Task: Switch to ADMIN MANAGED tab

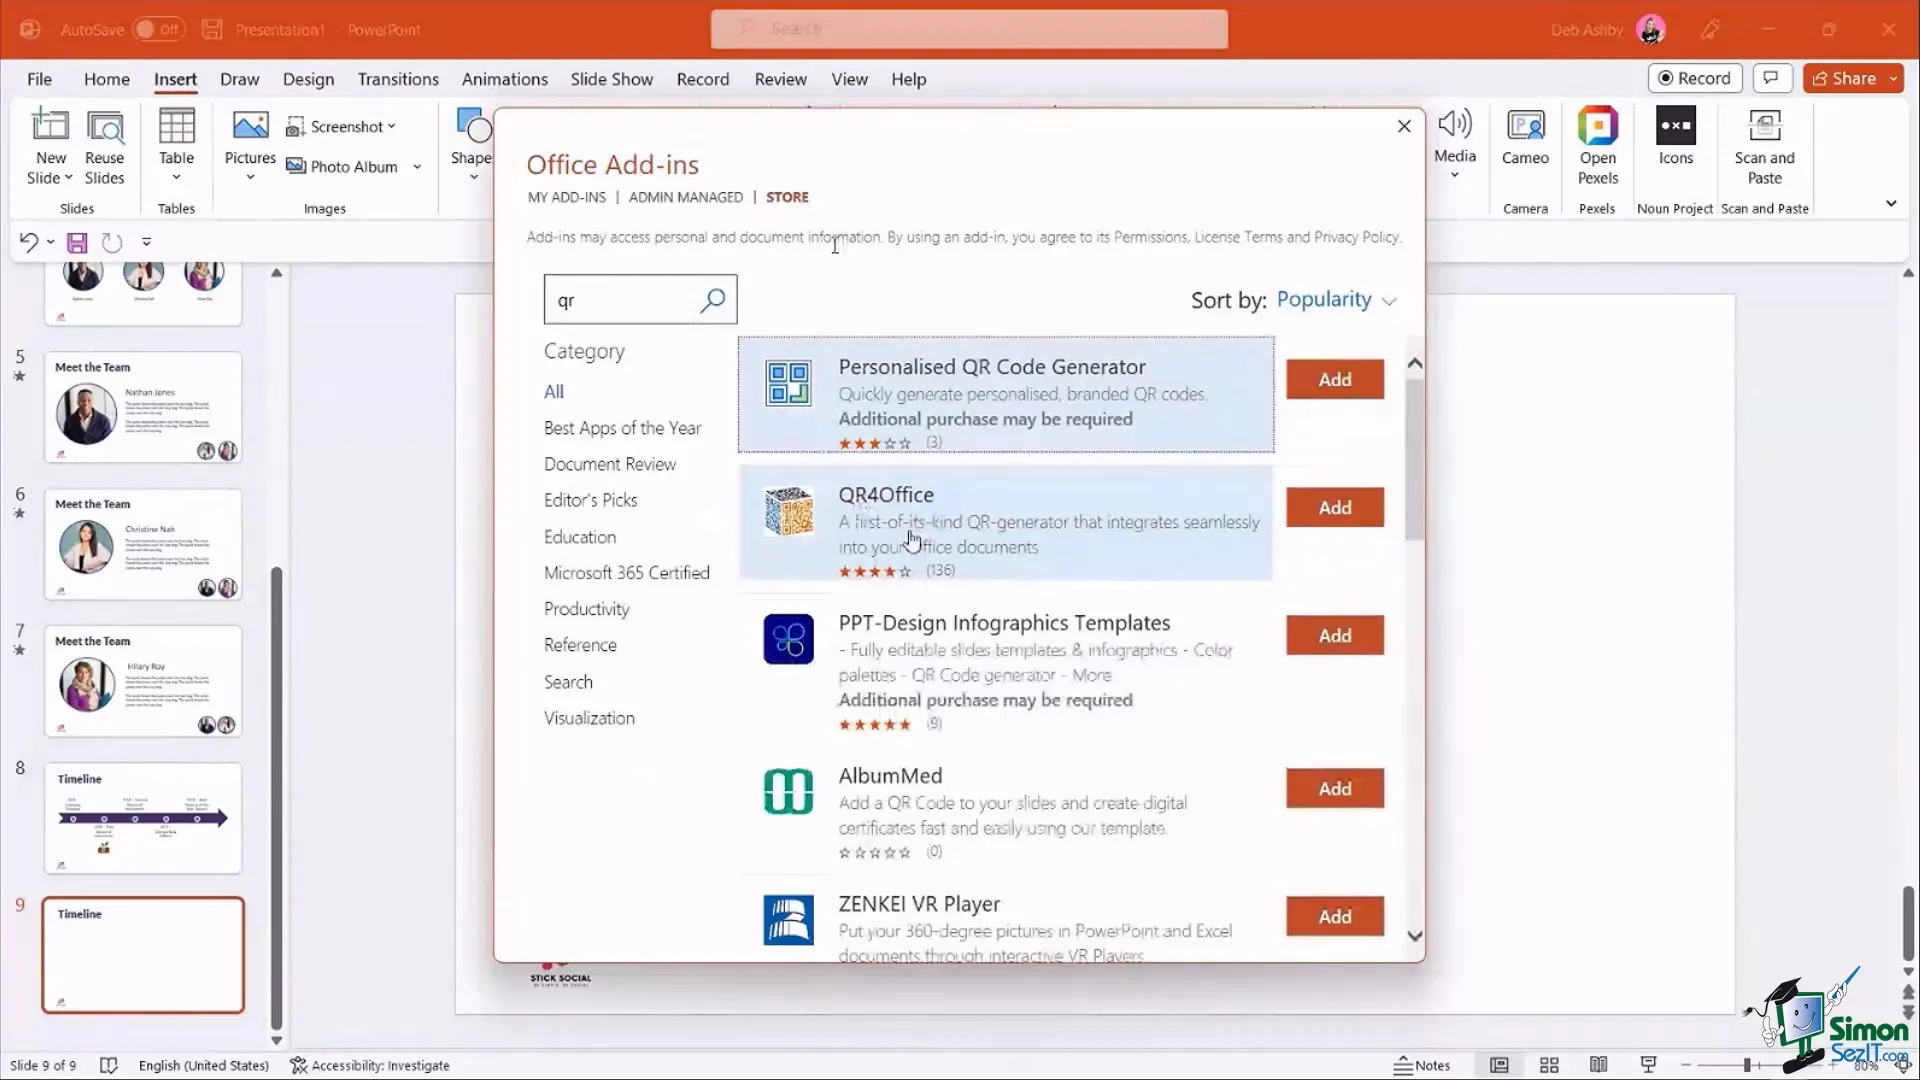Action: coord(686,197)
